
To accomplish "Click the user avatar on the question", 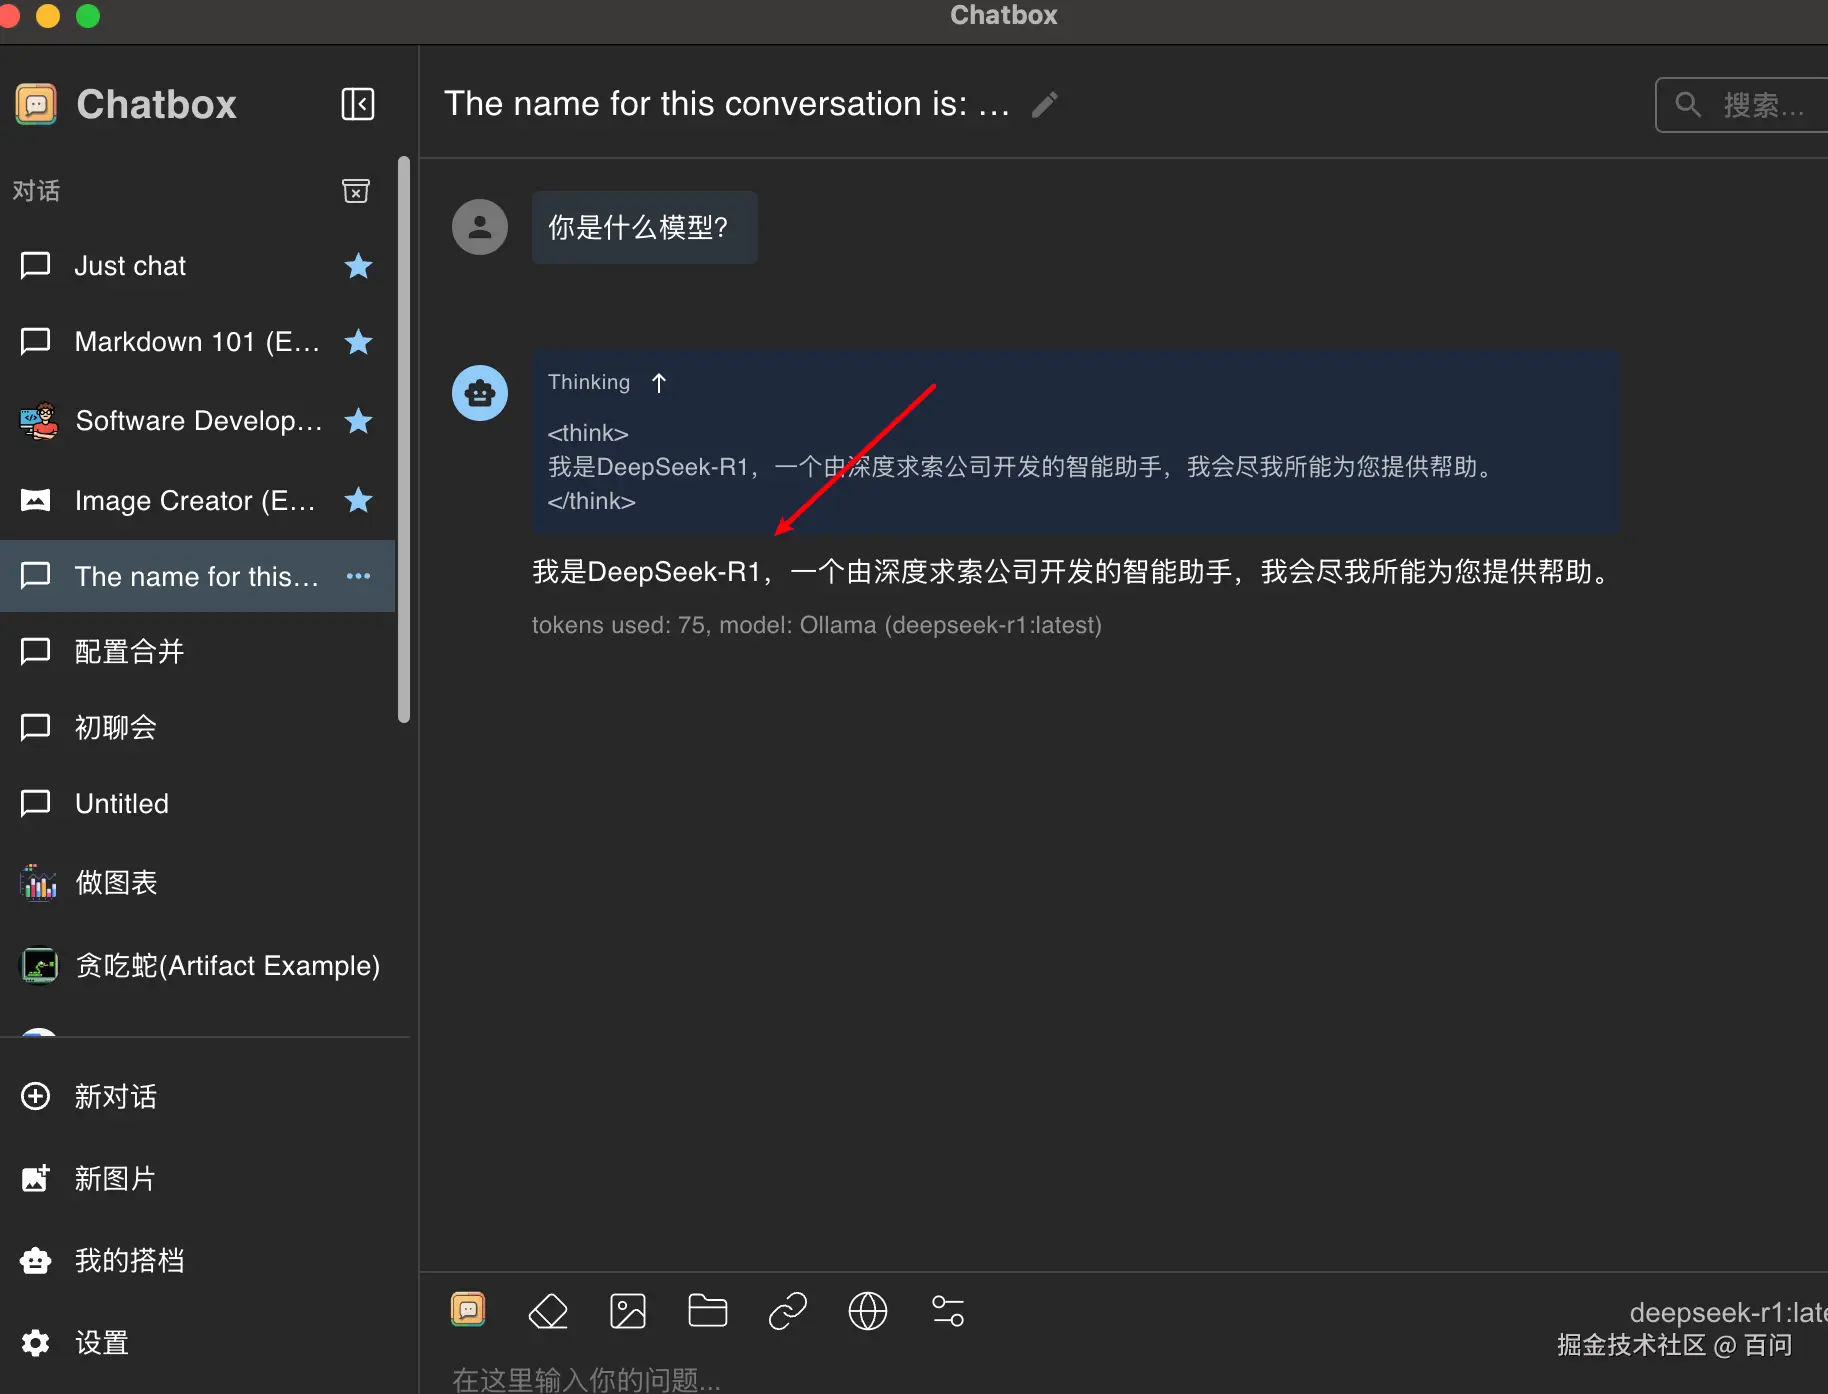I will pos(480,227).
